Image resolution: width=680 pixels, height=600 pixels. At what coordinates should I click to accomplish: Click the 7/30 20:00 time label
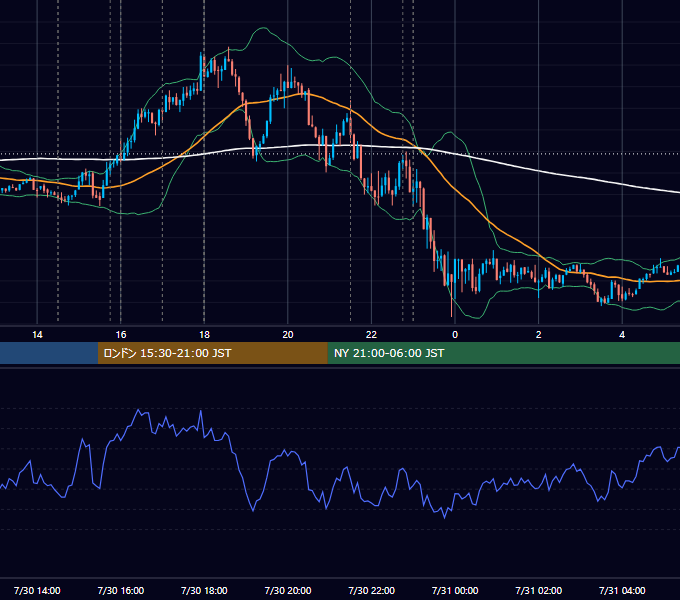click(288, 590)
